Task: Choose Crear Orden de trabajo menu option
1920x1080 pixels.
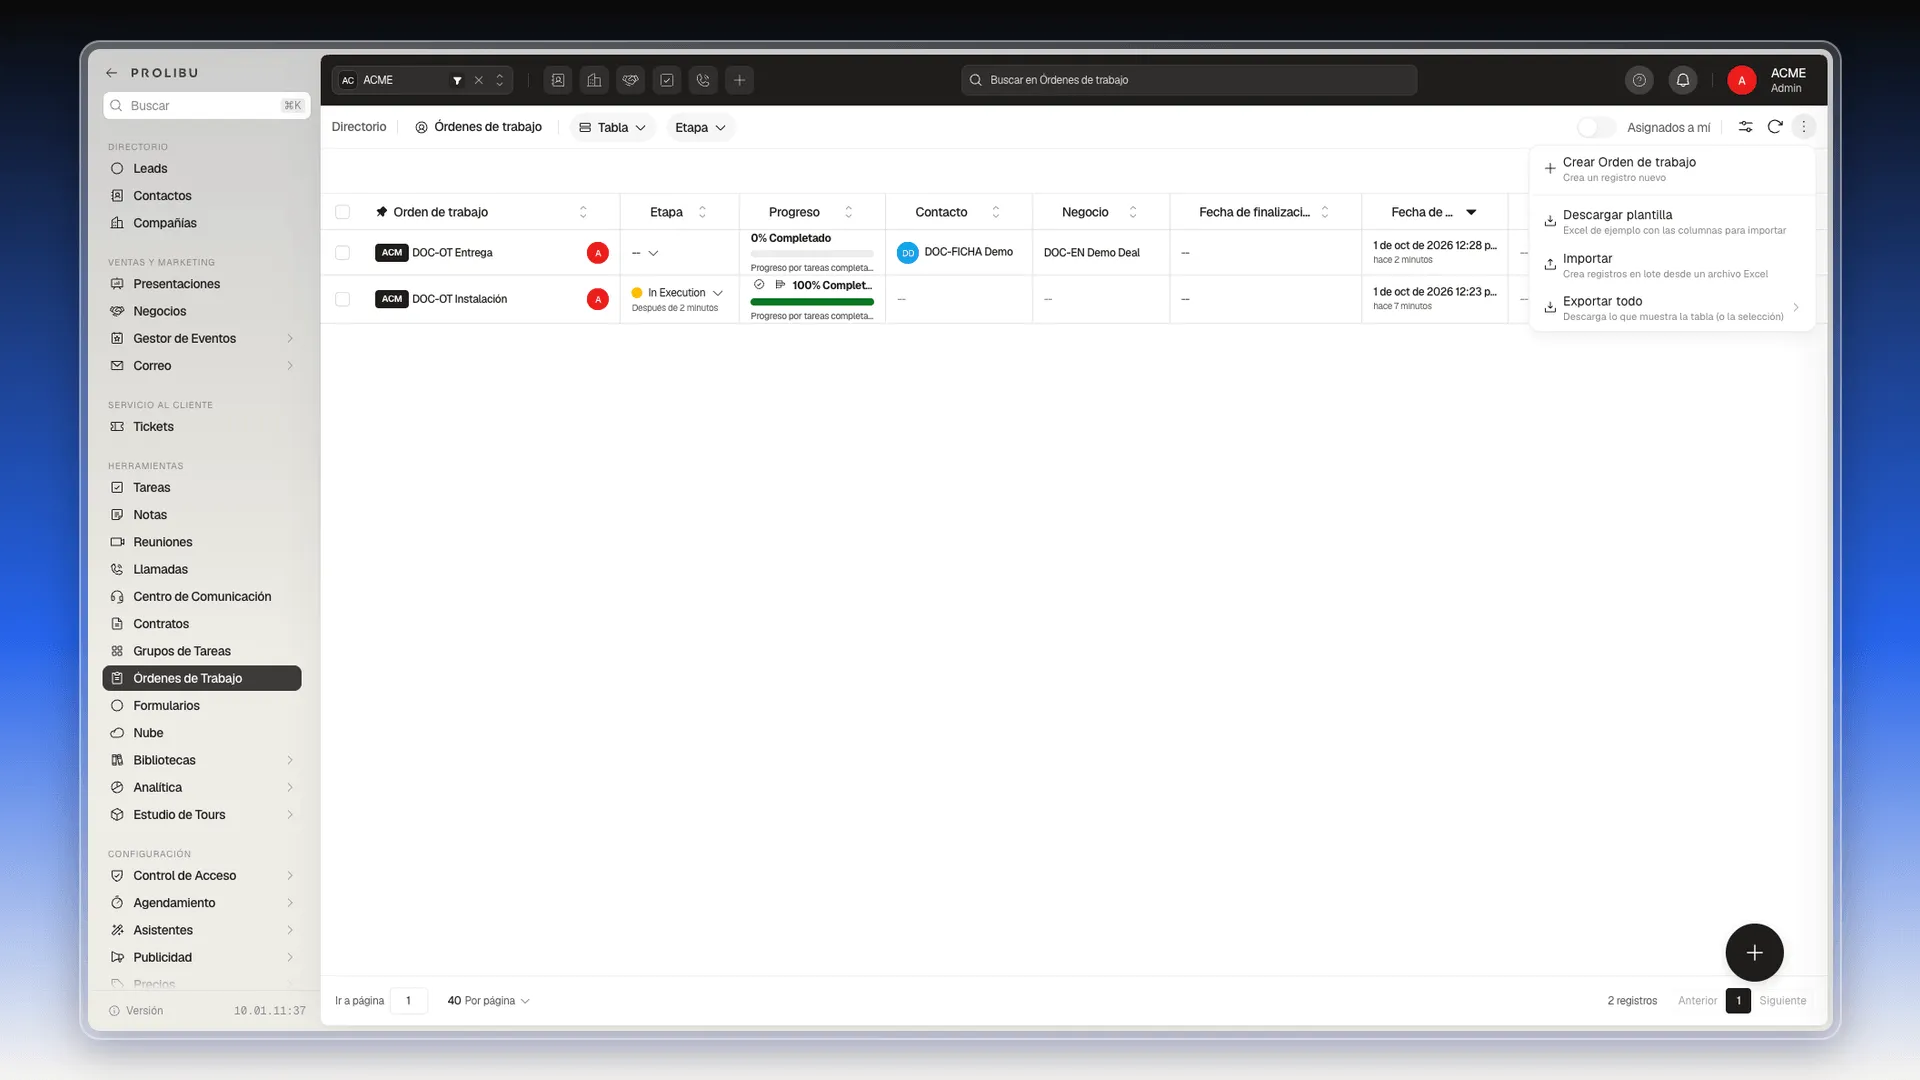Action: click(x=1672, y=169)
